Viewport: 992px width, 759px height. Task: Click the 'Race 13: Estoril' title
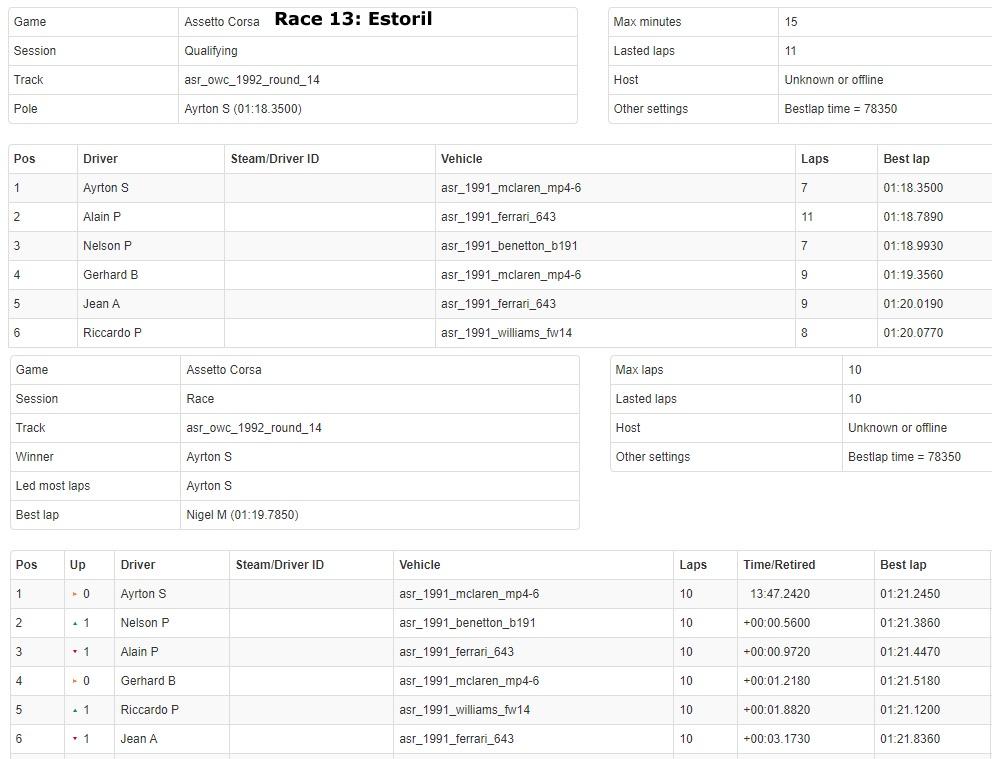coord(353,19)
